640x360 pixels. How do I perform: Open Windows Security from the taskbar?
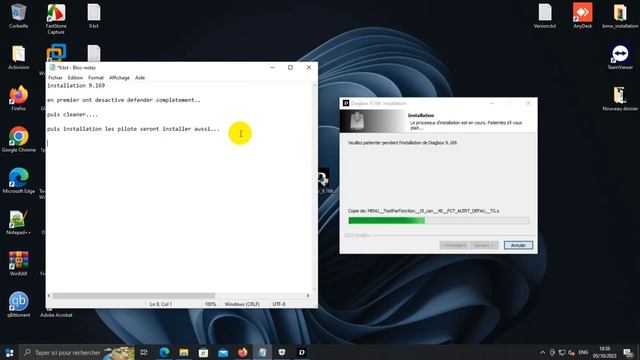coord(282,352)
